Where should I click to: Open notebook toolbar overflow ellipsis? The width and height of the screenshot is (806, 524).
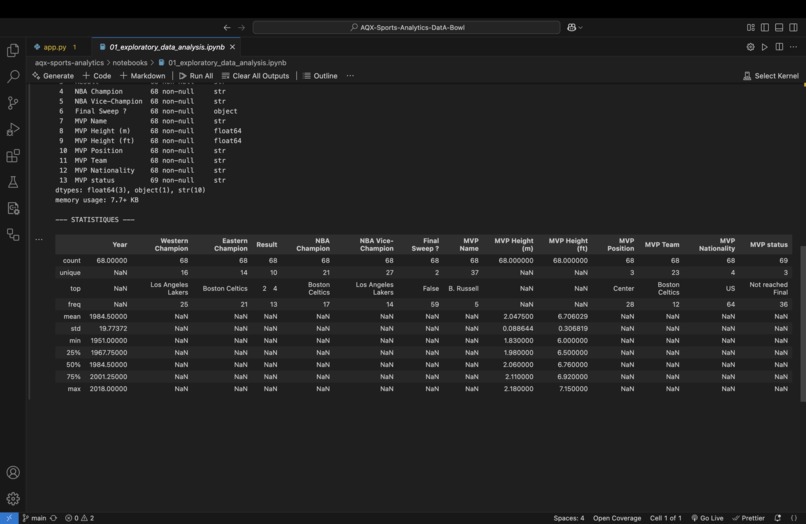[x=350, y=76]
